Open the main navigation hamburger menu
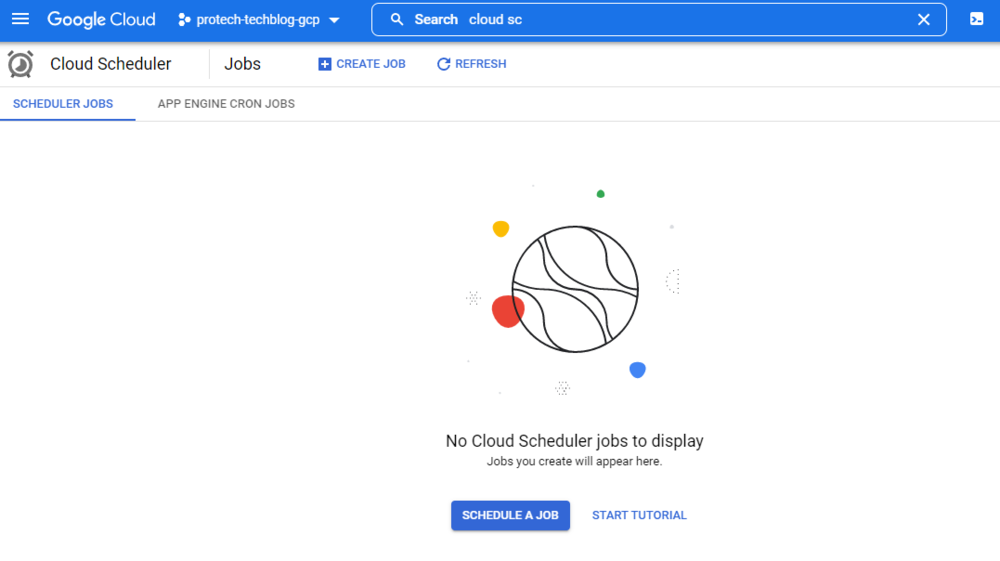Viewport: 1000px width, 561px height. [x=20, y=19]
